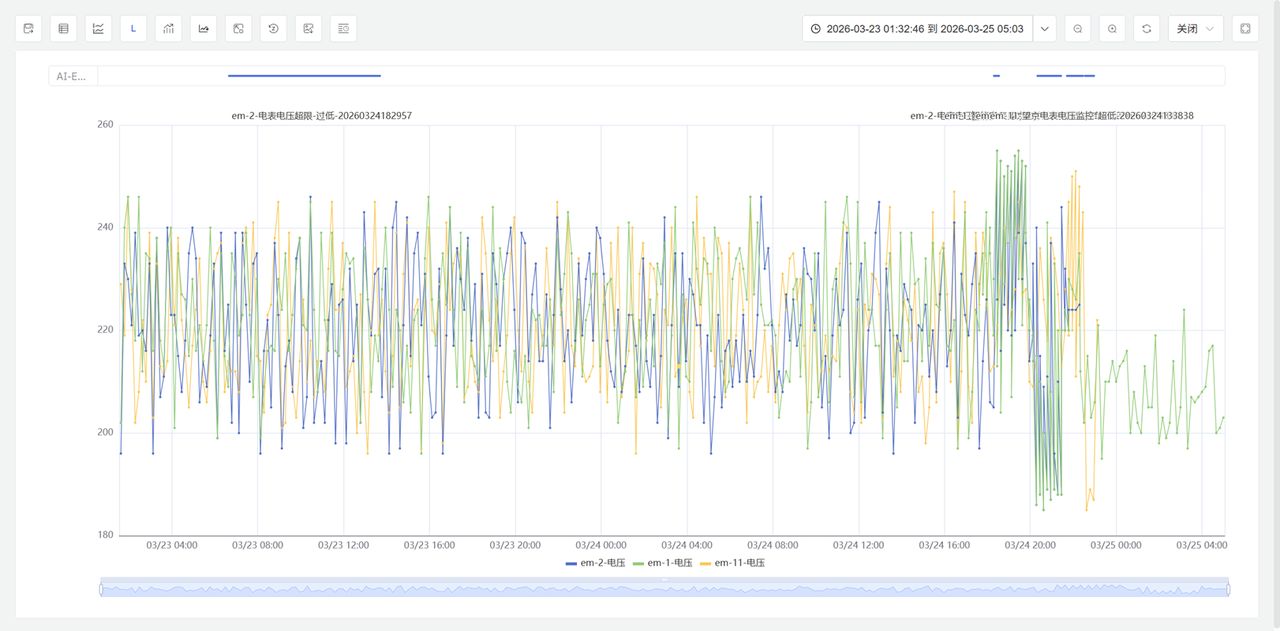
Task: Select the long blue event bar in AI-E row
Action: [304, 76]
